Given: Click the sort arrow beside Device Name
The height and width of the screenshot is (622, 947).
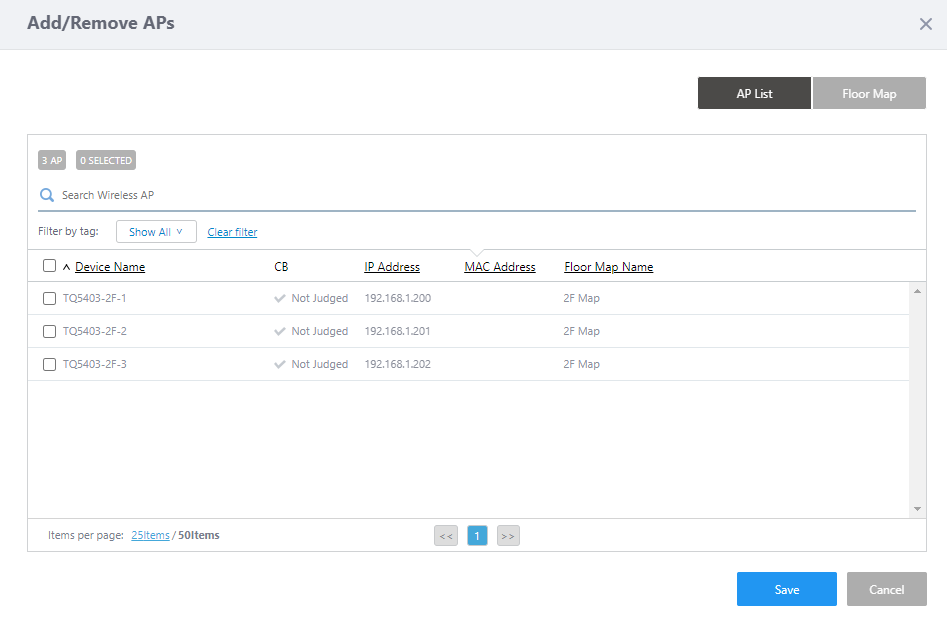Looking at the screenshot, I should point(67,267).
